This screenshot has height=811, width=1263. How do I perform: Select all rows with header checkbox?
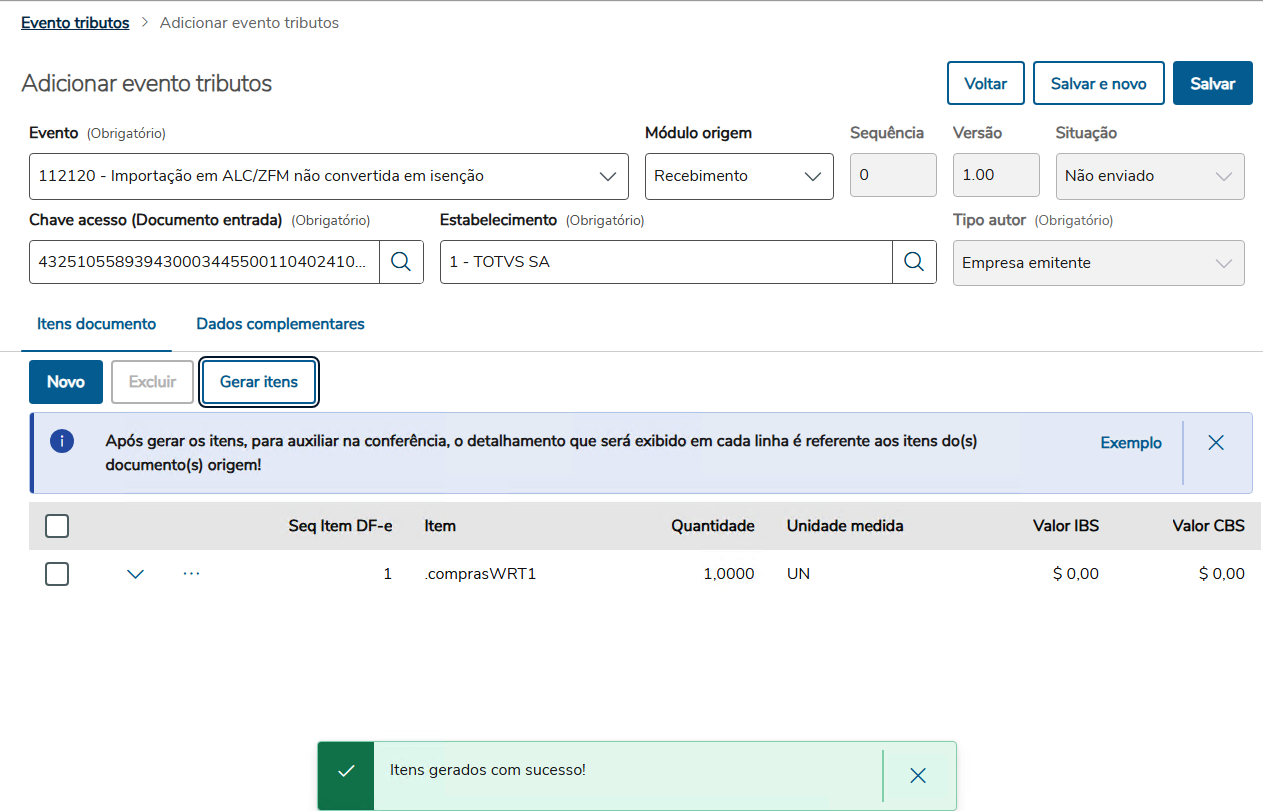[x=57, y=526]
